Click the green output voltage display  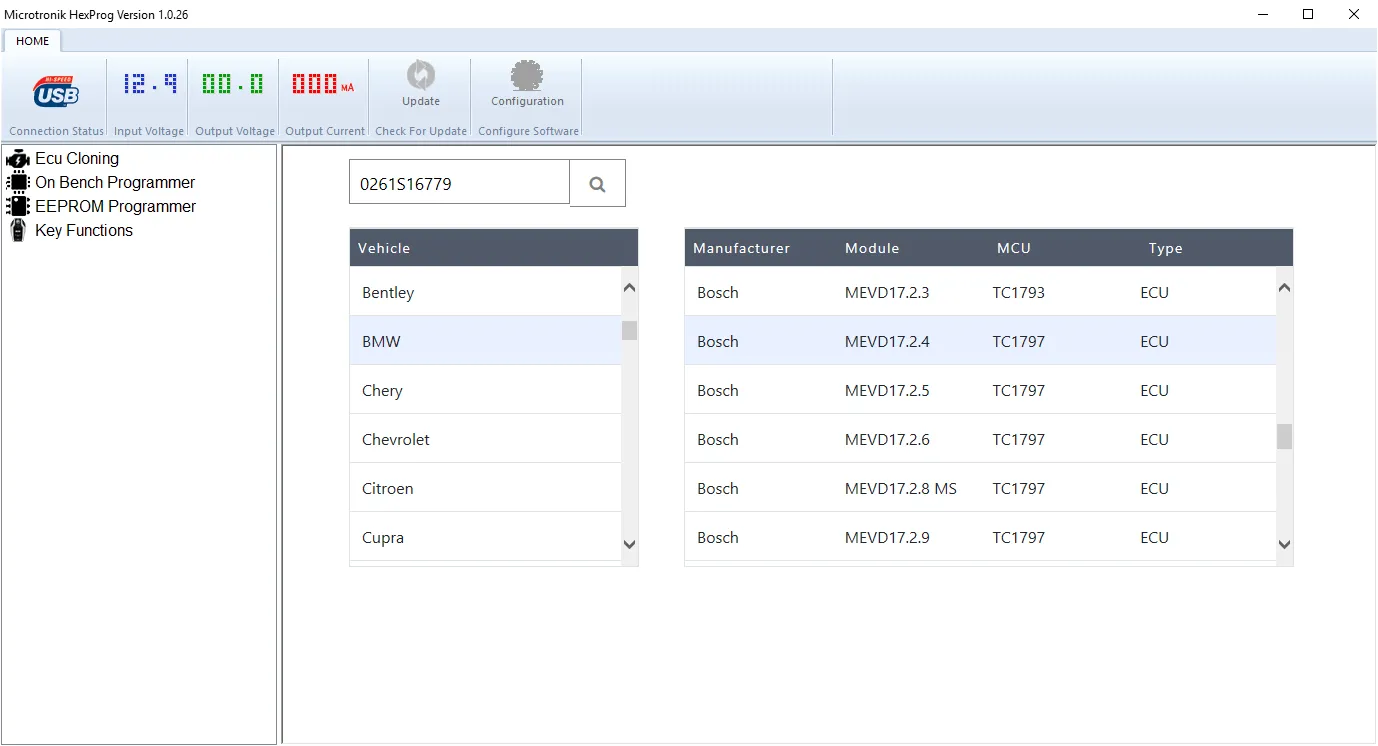point(233,84)
